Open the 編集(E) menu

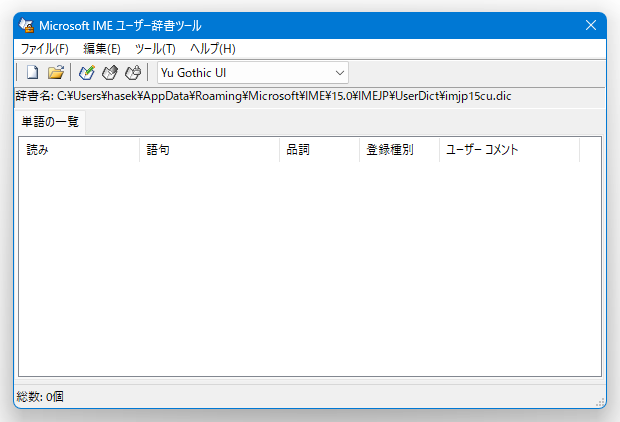tap(102, 49)
